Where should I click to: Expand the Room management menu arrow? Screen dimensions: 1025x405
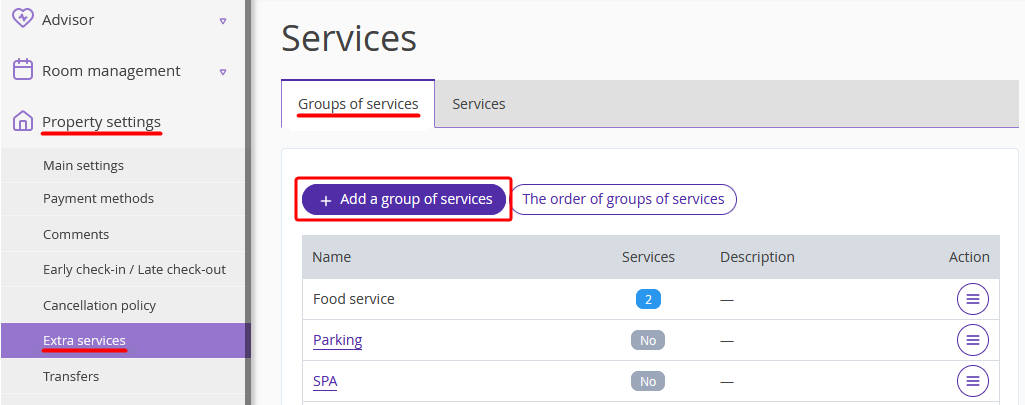pos(223,72)
